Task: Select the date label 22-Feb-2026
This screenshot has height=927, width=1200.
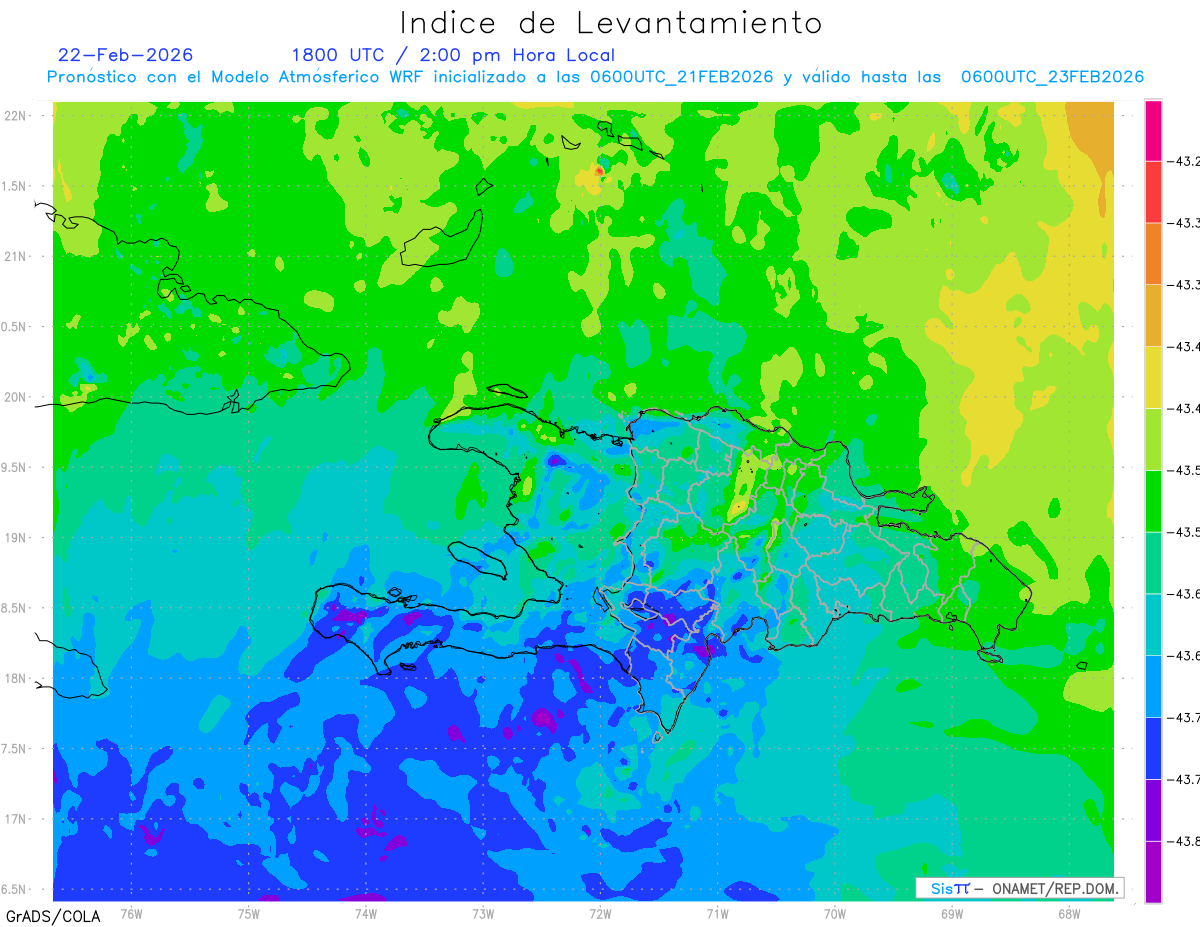Action: coord(126,55)
